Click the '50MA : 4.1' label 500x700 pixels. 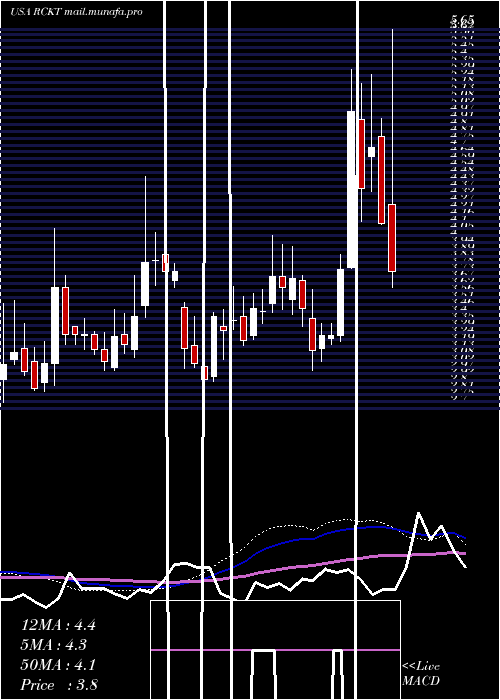58,665
